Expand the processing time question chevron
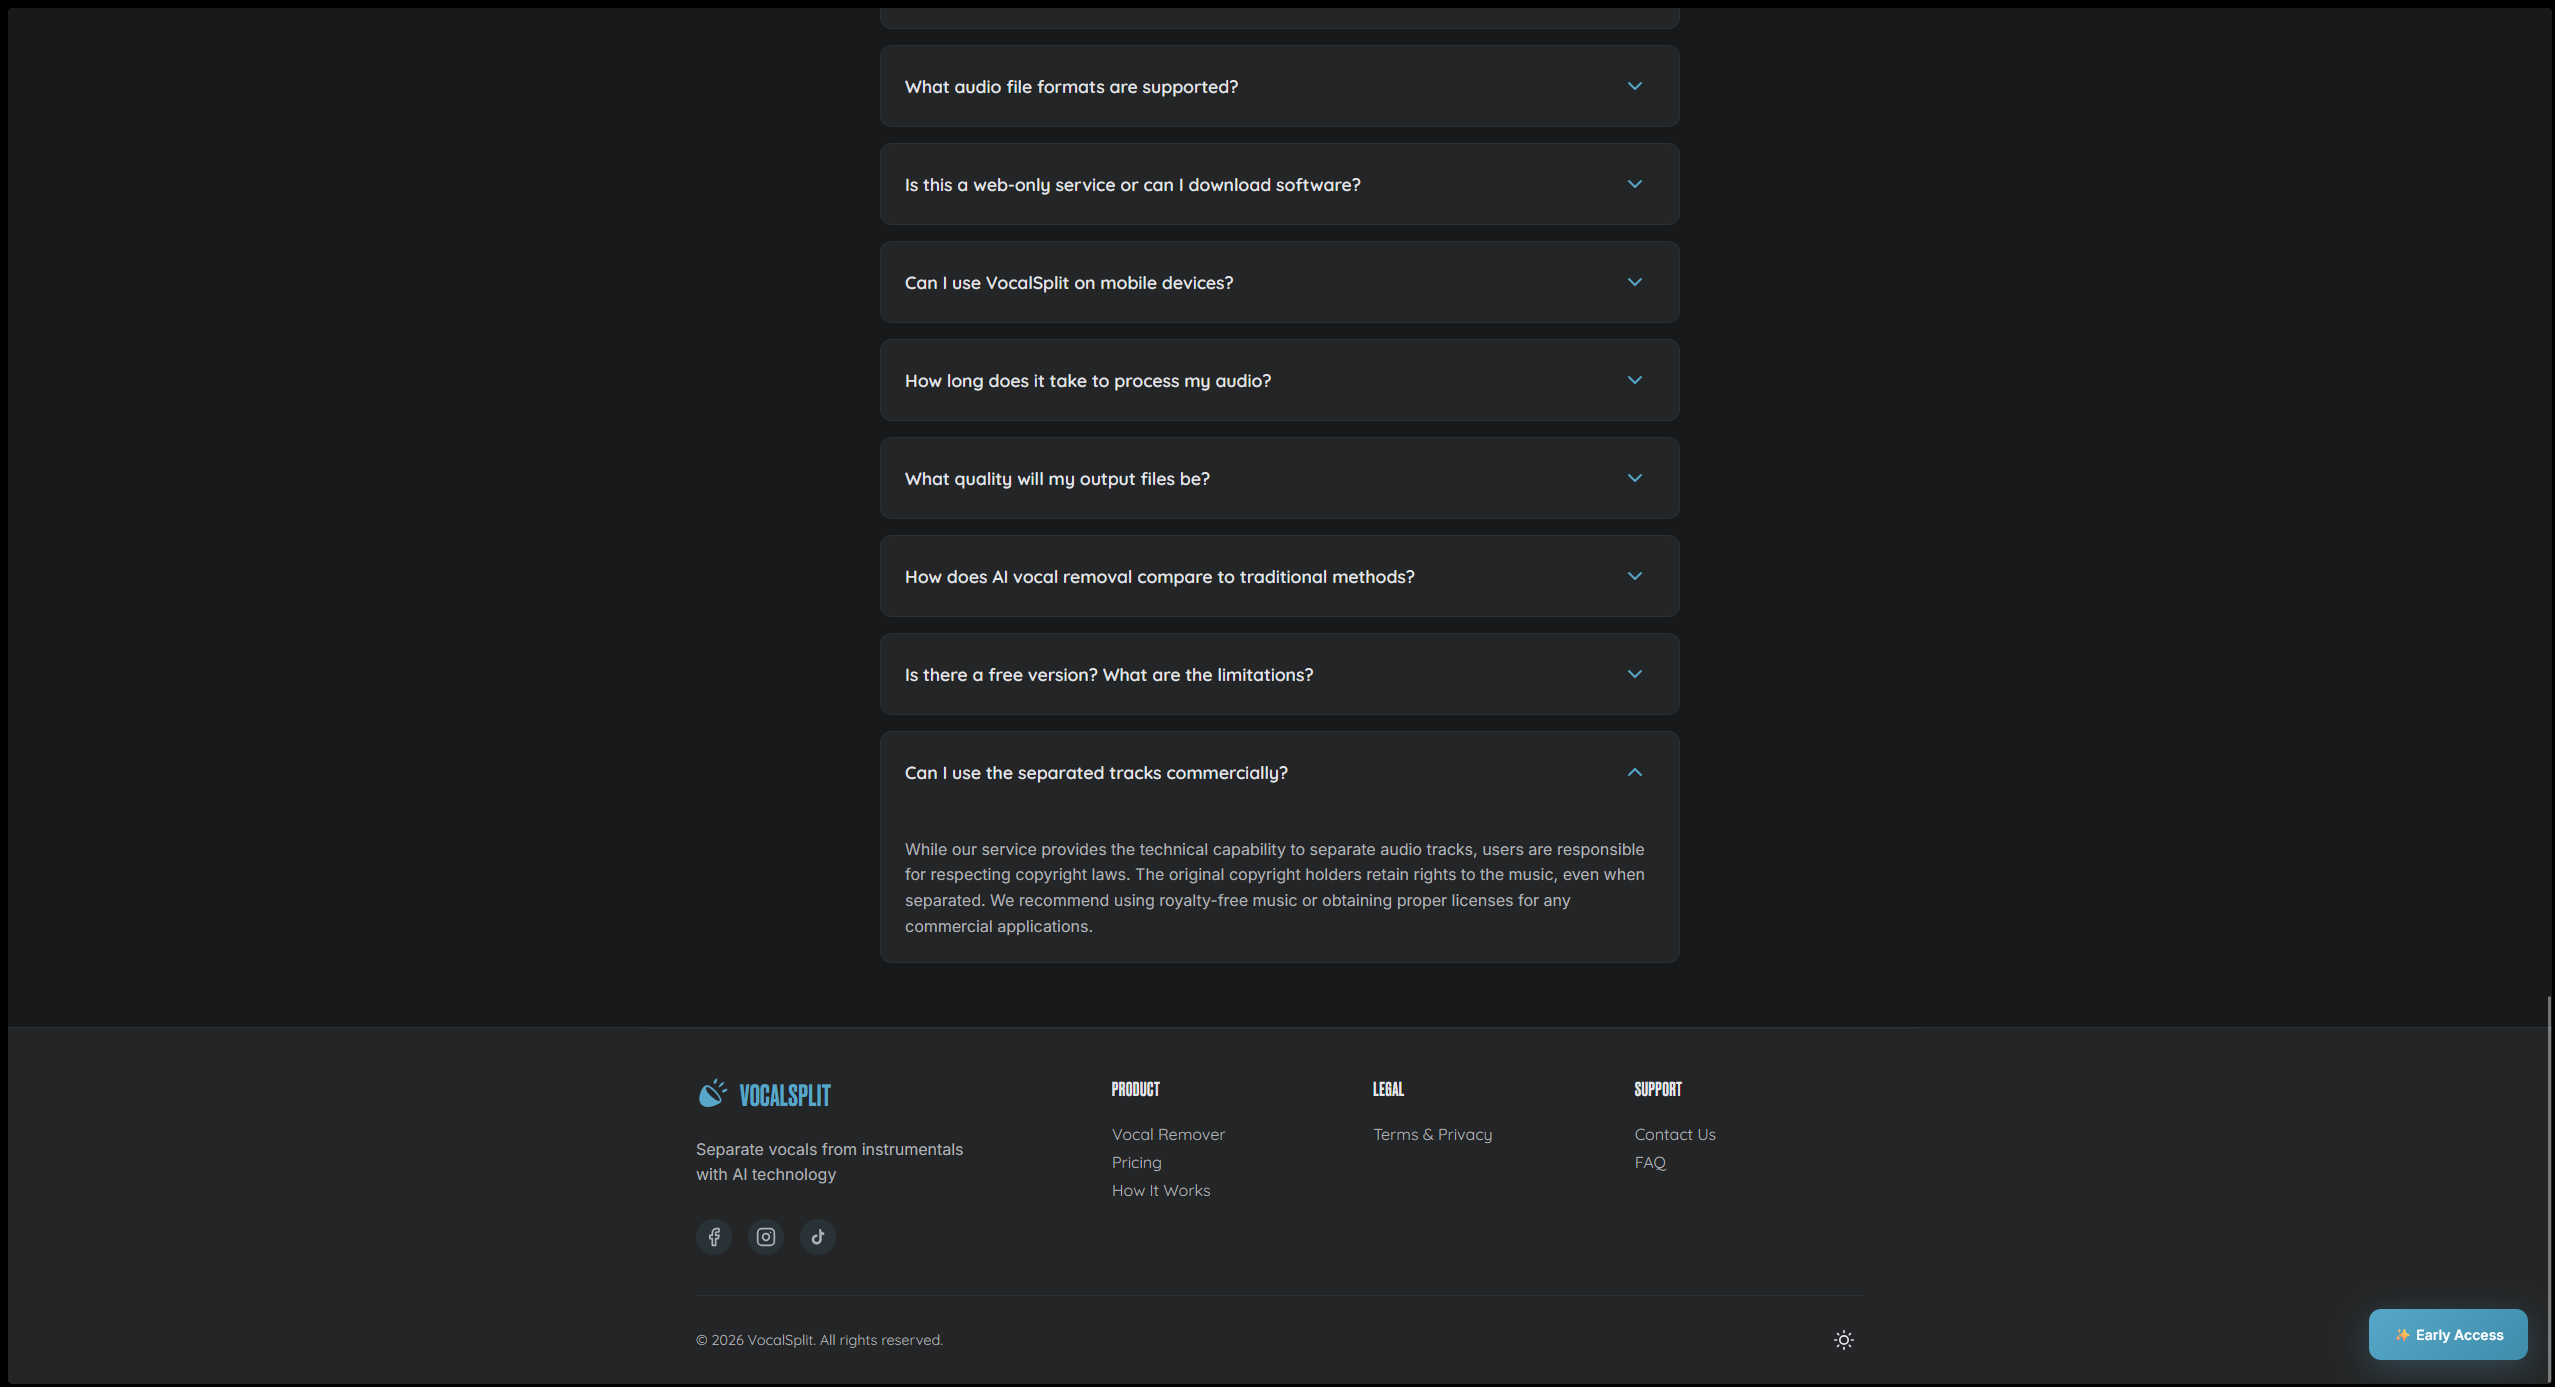Viewport: 2555px width, 1387px height. point(1635,380)
